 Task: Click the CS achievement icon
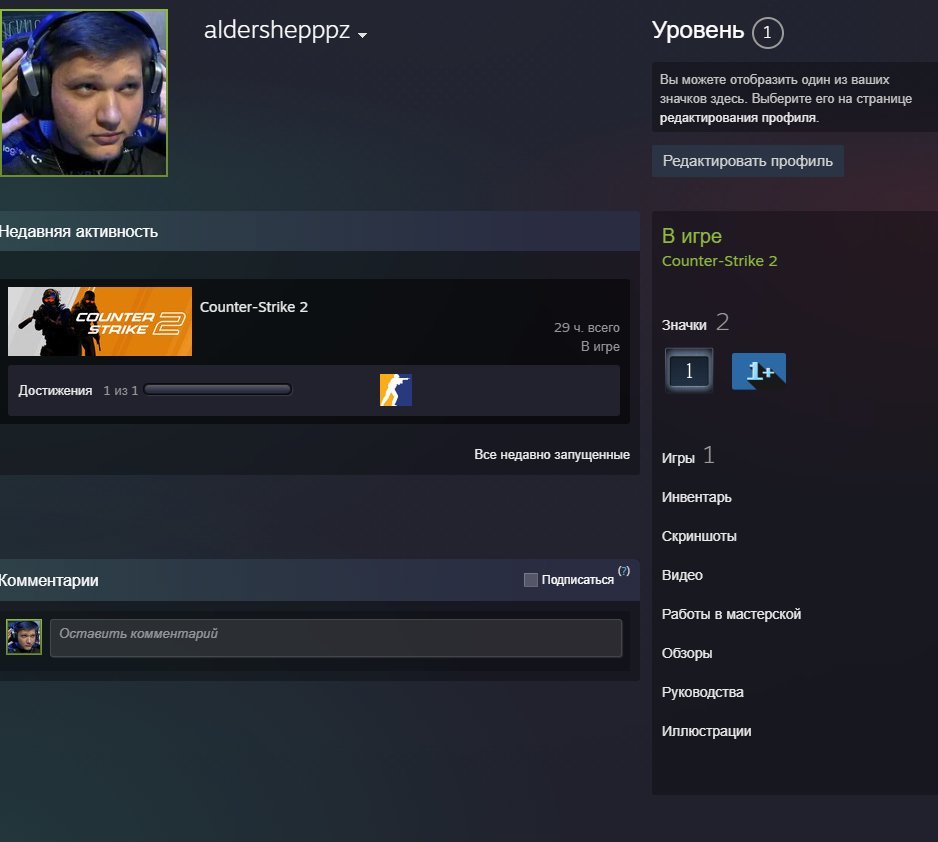395,390
